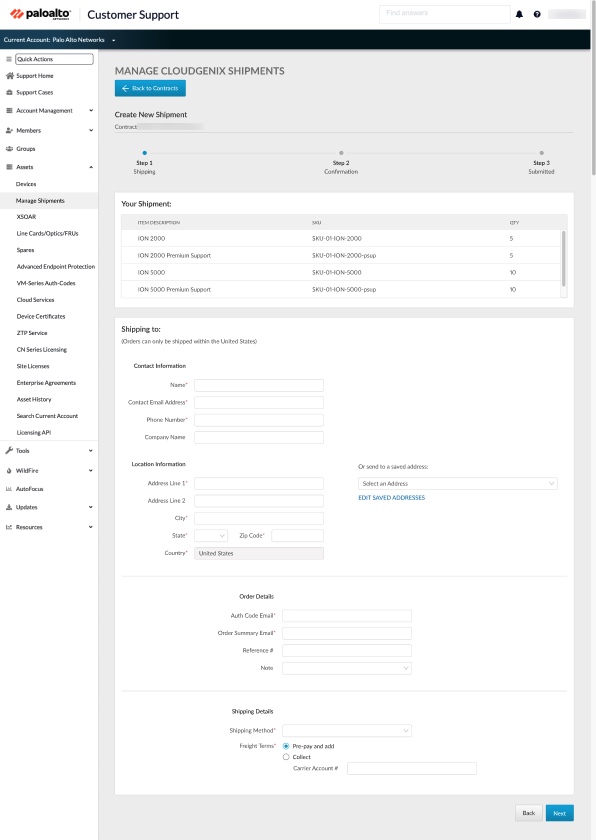This screenshot has height=840, width=596.
Task: Click the Back button at bottom
Action: click(529, 813)
